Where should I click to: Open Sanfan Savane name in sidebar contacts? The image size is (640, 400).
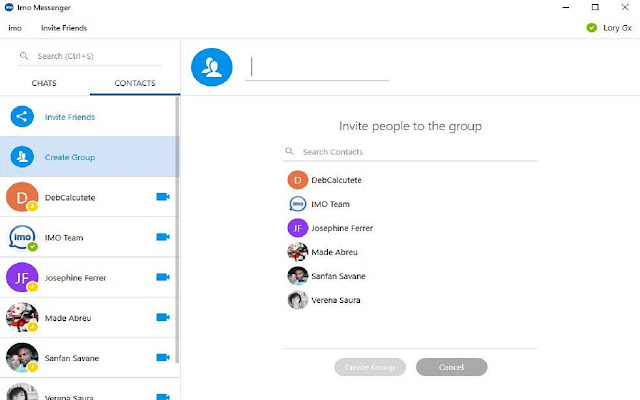pos(71,358)
